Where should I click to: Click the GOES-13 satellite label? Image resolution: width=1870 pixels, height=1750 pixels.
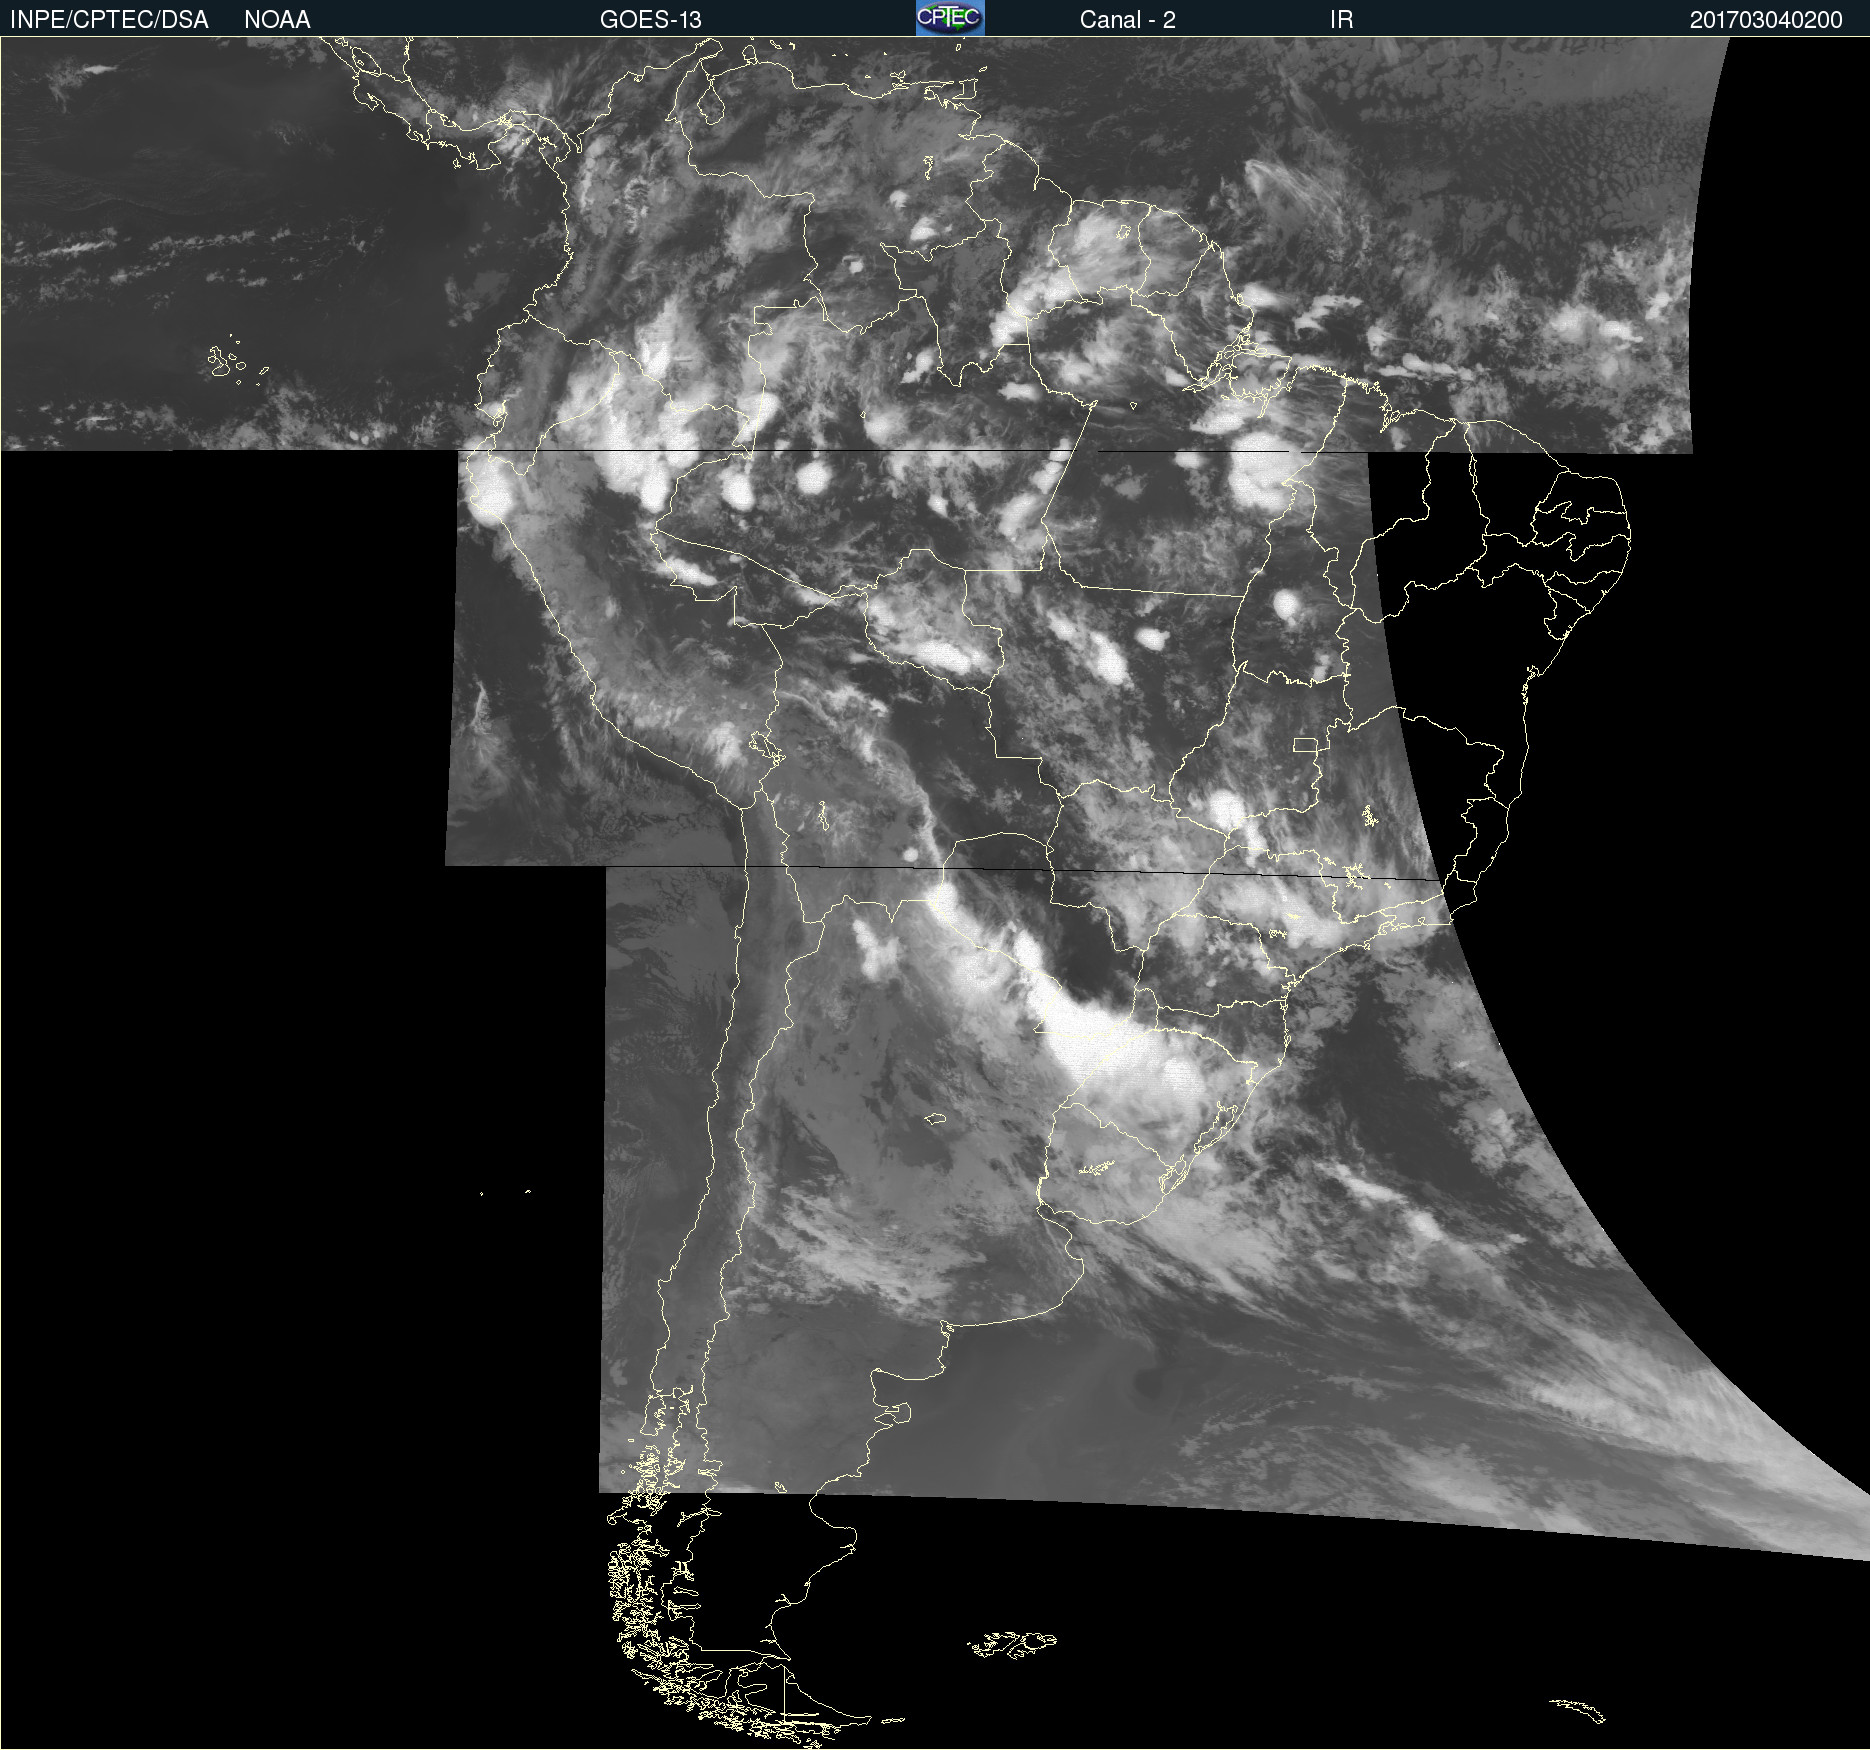651,20
